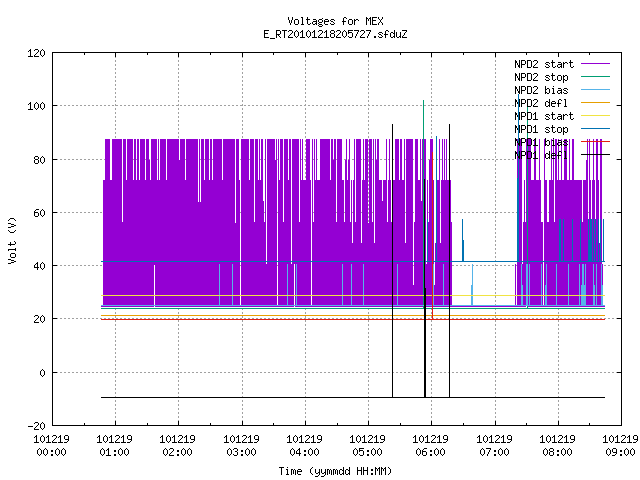Click the x-axis tick 101219 00:00
Screen dimensions: 640x480
(x=51, y=446)
